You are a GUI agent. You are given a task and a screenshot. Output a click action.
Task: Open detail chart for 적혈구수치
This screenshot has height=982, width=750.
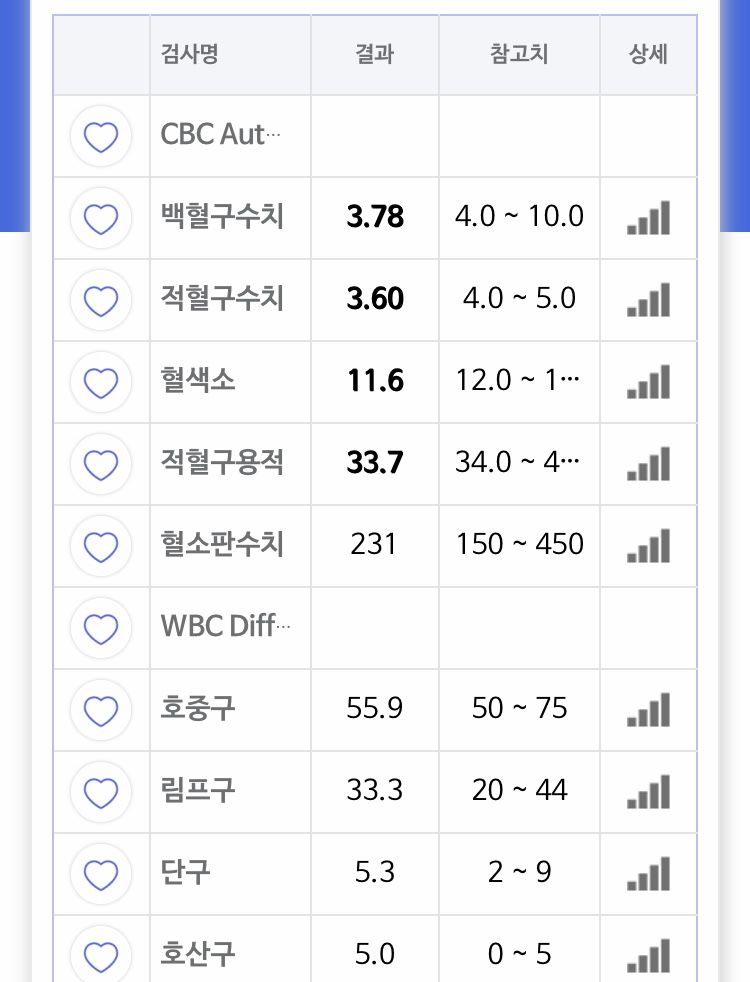pos(648,300)
